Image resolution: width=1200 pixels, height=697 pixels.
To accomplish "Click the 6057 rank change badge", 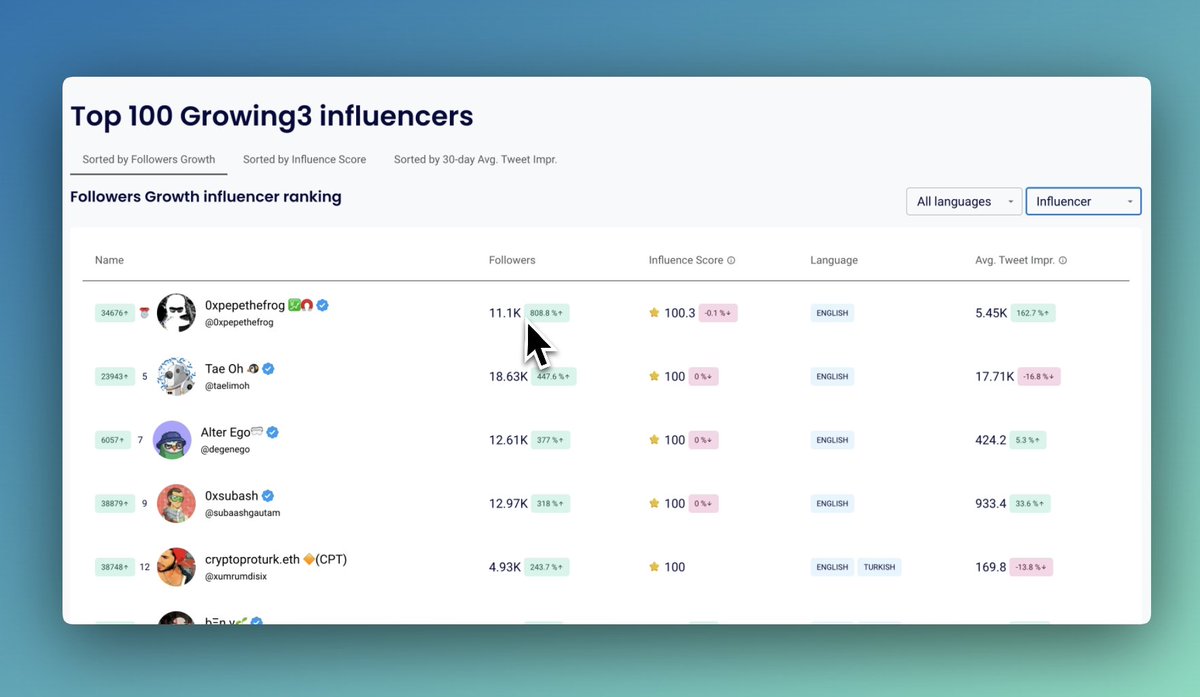I will [113, 440].
